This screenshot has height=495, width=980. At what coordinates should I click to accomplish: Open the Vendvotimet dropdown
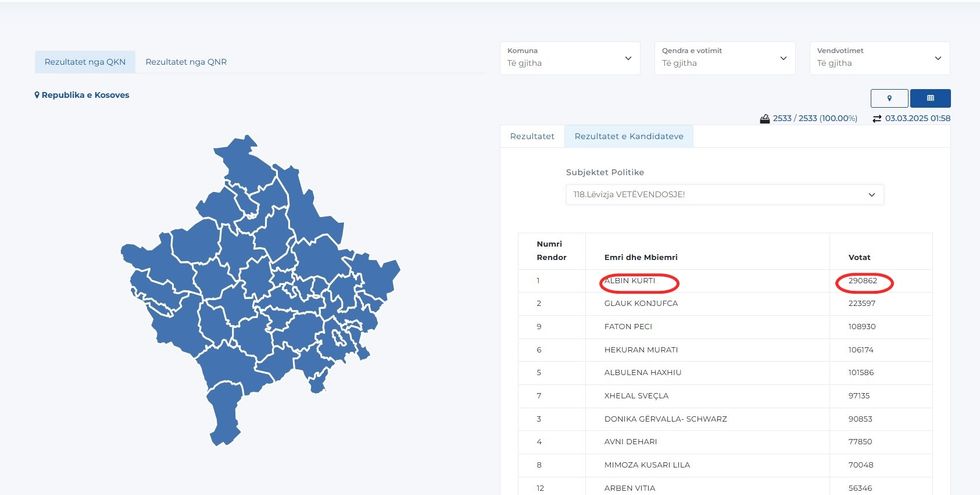point(880,57)
